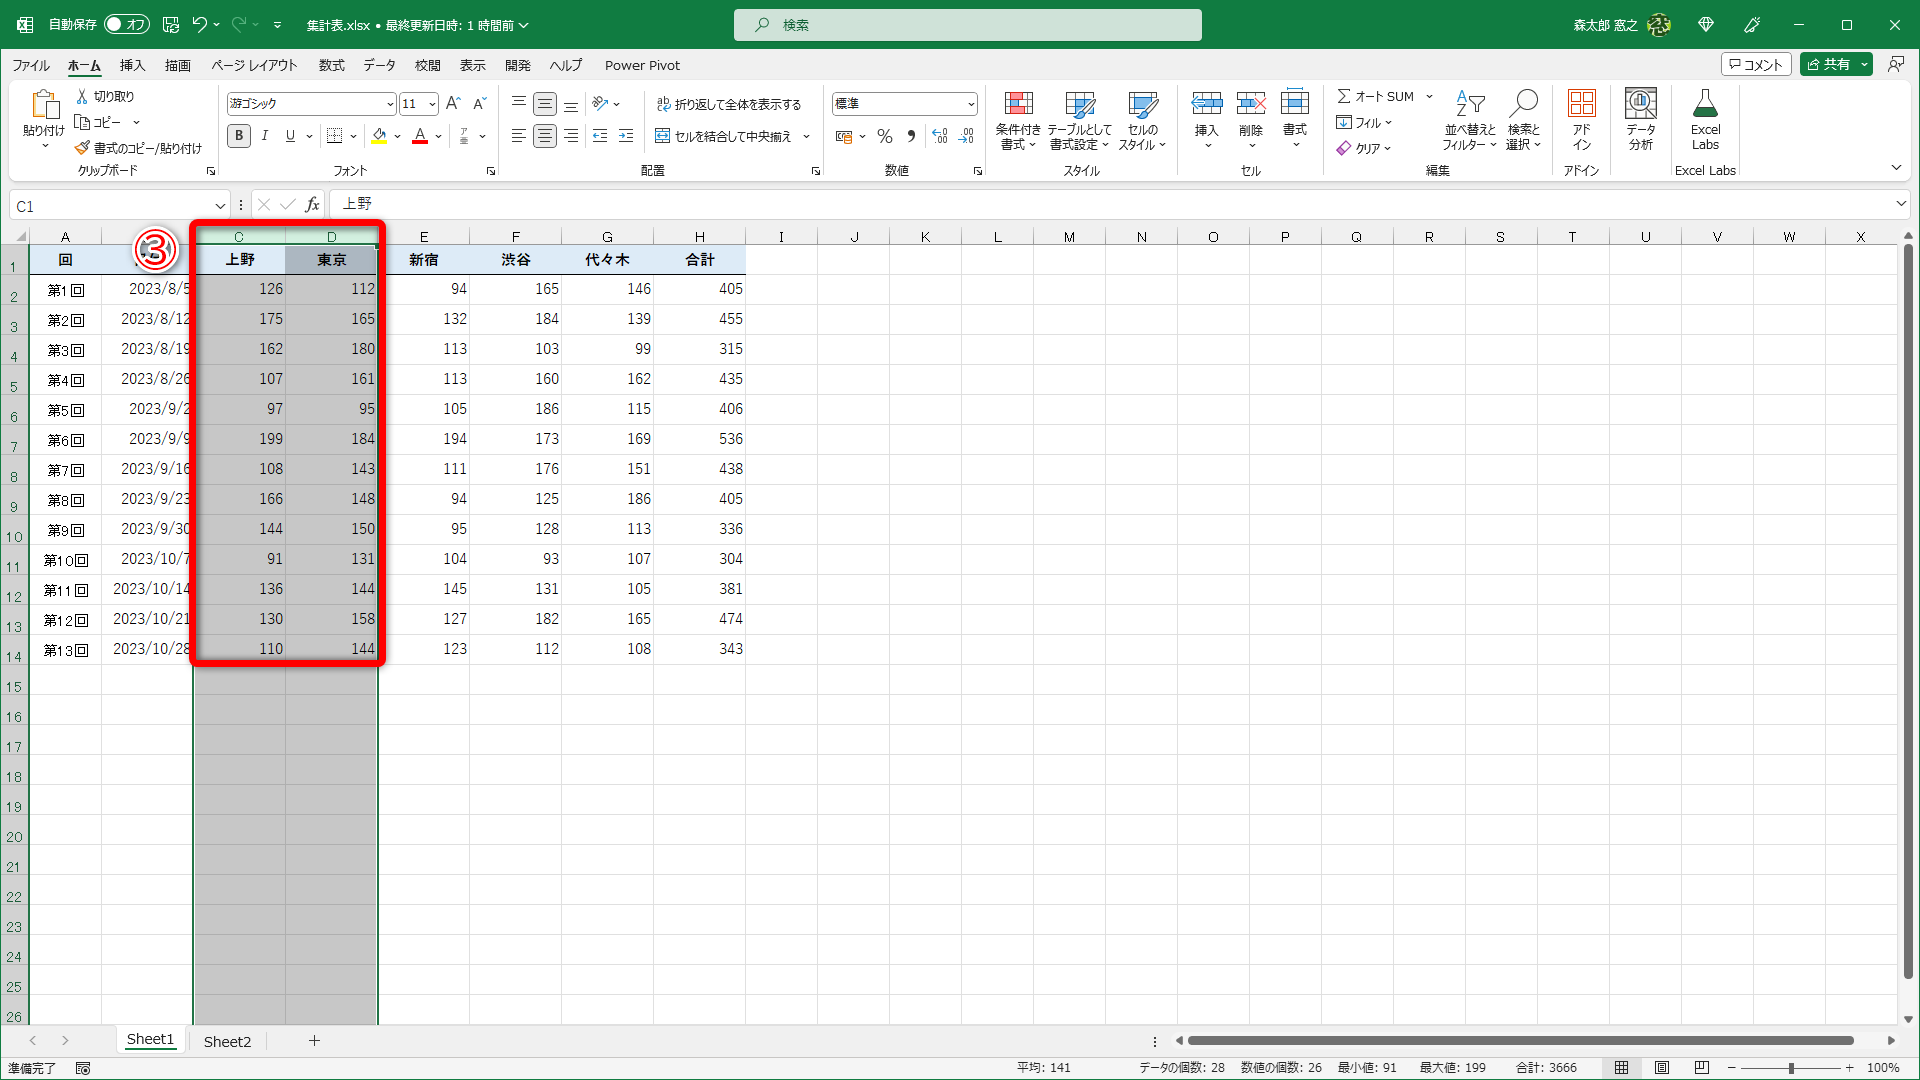This screenshot has width=1920, height=1080.
Task: Open the font name dropdown
Action: (390, 104)
